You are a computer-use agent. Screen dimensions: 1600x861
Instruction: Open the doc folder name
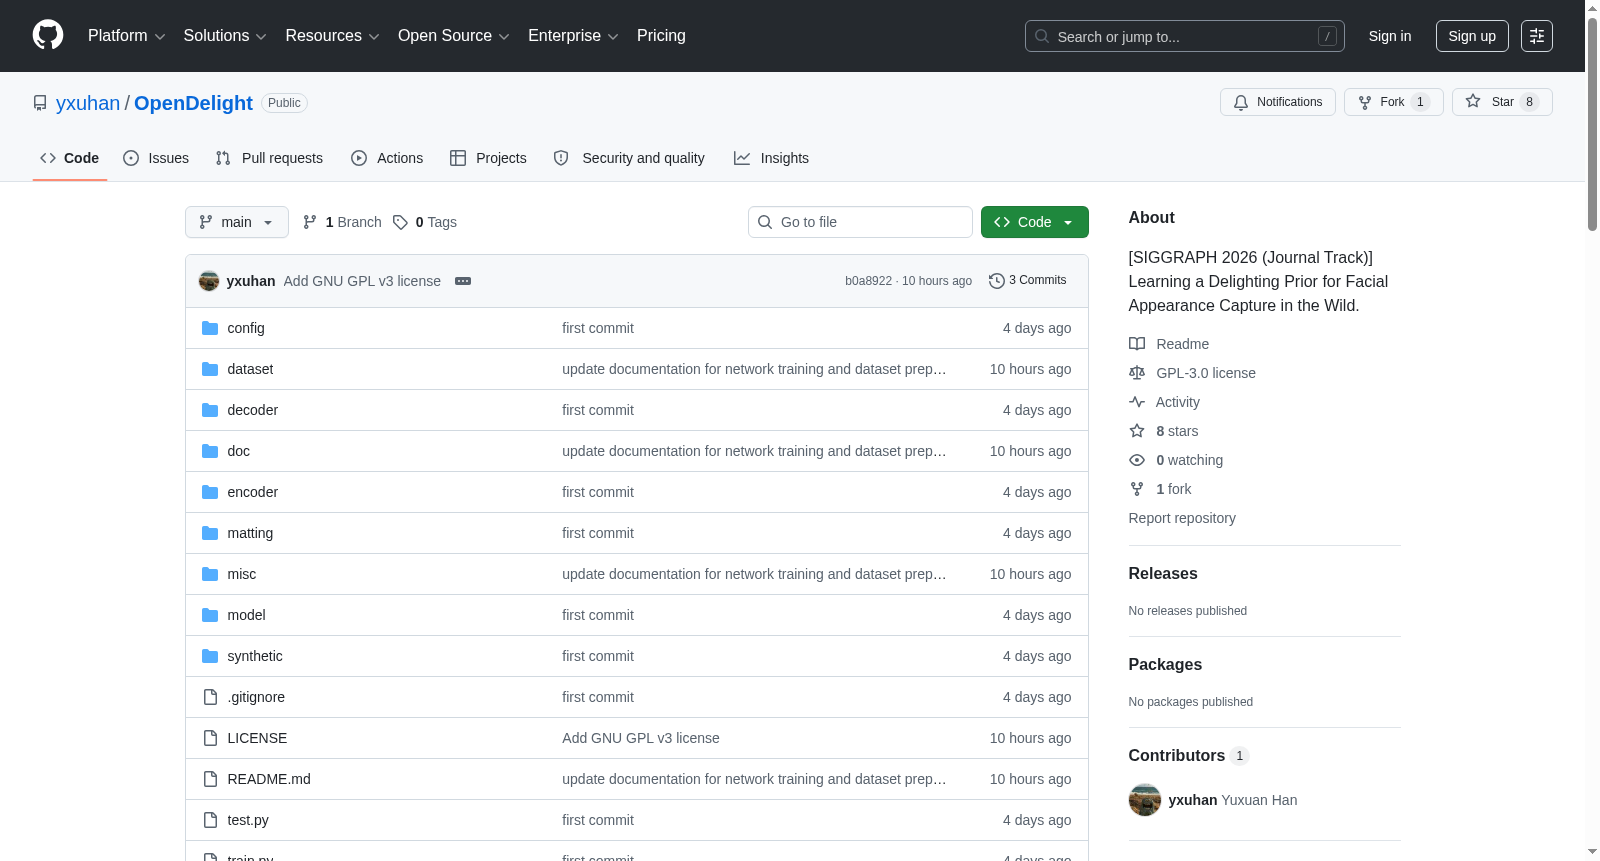point(239,451)
